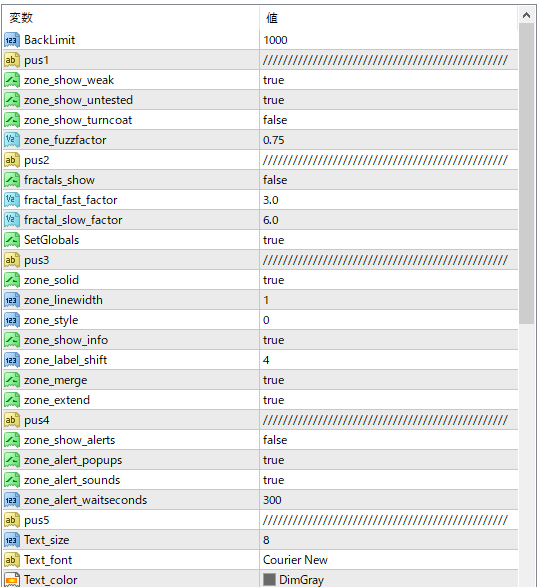This screenshot has height=587, width=540.
Task: Select the false value of zone_show_alerts
Action: click(x=275, y=440)
